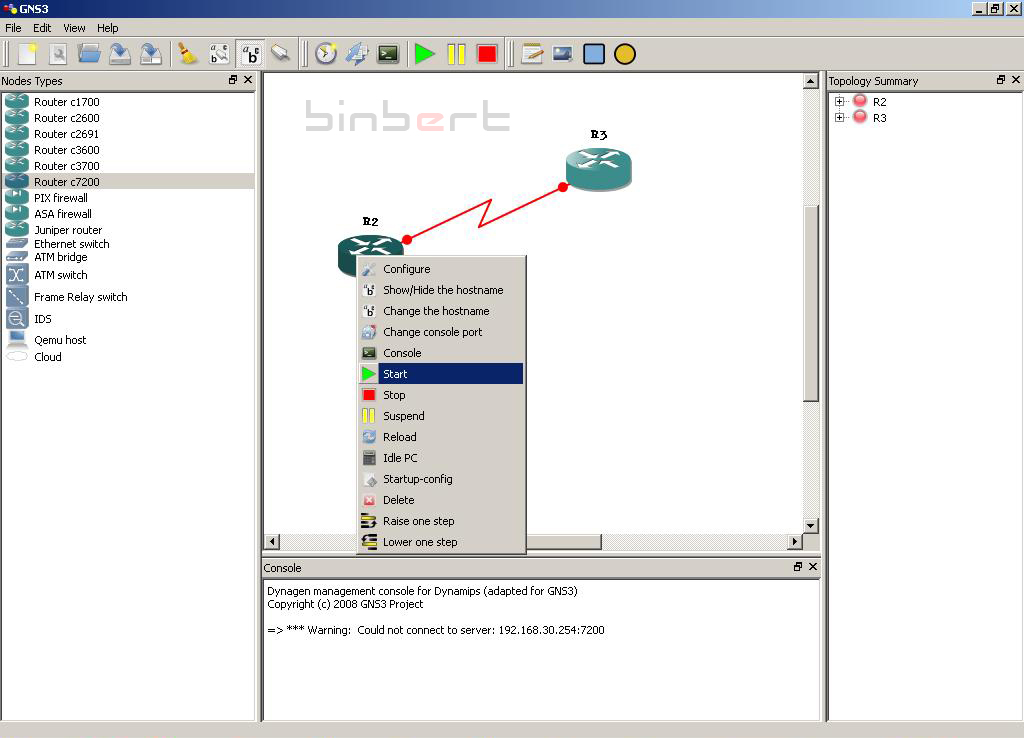The height and width of the screenshot is (738, 1024).
Task: Choose Show/Hide the hostname menu entry
Action: 441,290
